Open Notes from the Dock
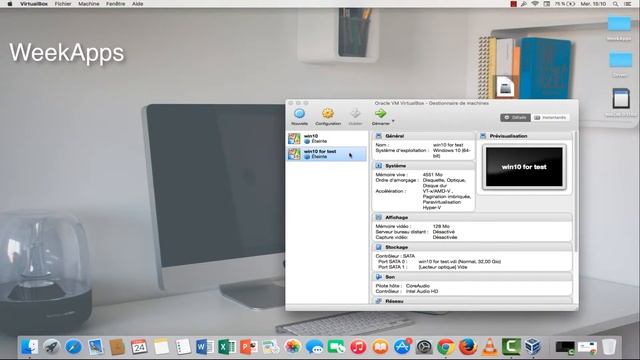The height and width of the screenshot is (360, 640). [x=162, y=347]
